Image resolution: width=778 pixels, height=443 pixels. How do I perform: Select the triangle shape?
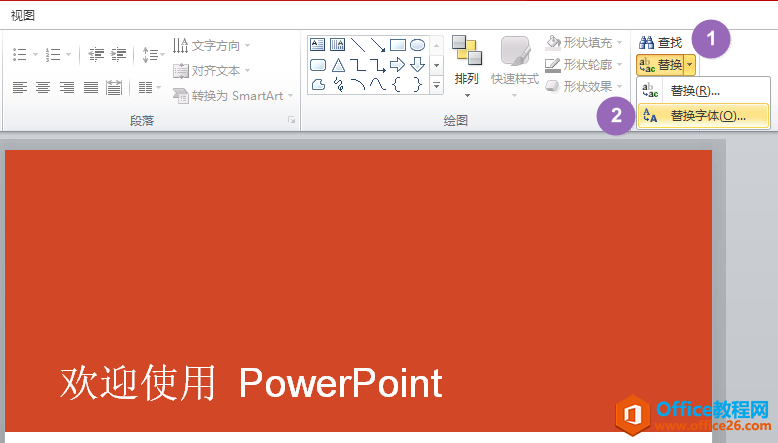pos(338,64)
